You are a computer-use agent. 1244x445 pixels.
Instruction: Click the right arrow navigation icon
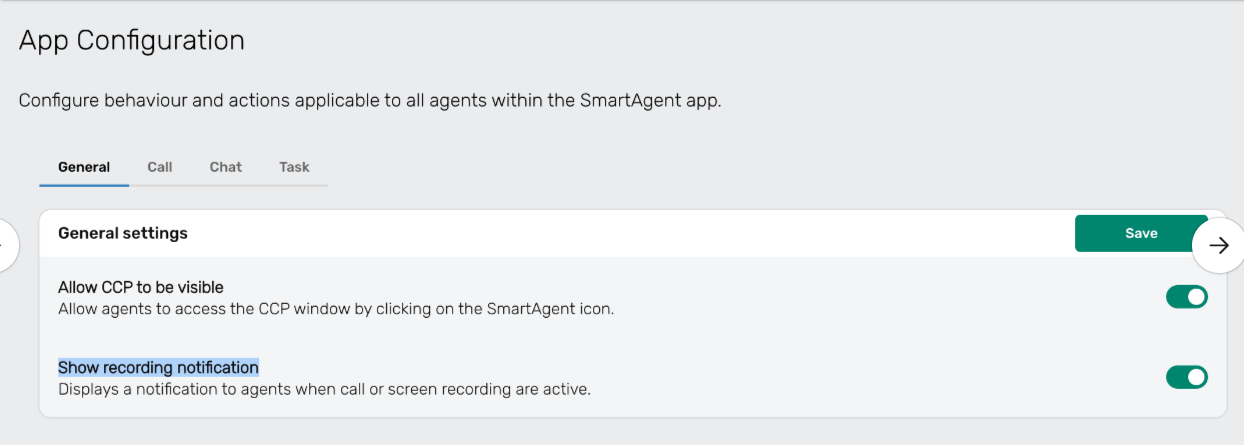click(1218, 246)
